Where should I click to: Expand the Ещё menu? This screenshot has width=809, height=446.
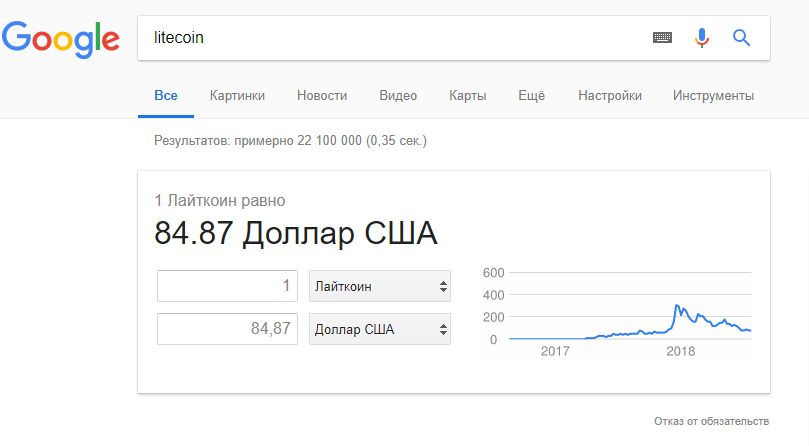531,96
